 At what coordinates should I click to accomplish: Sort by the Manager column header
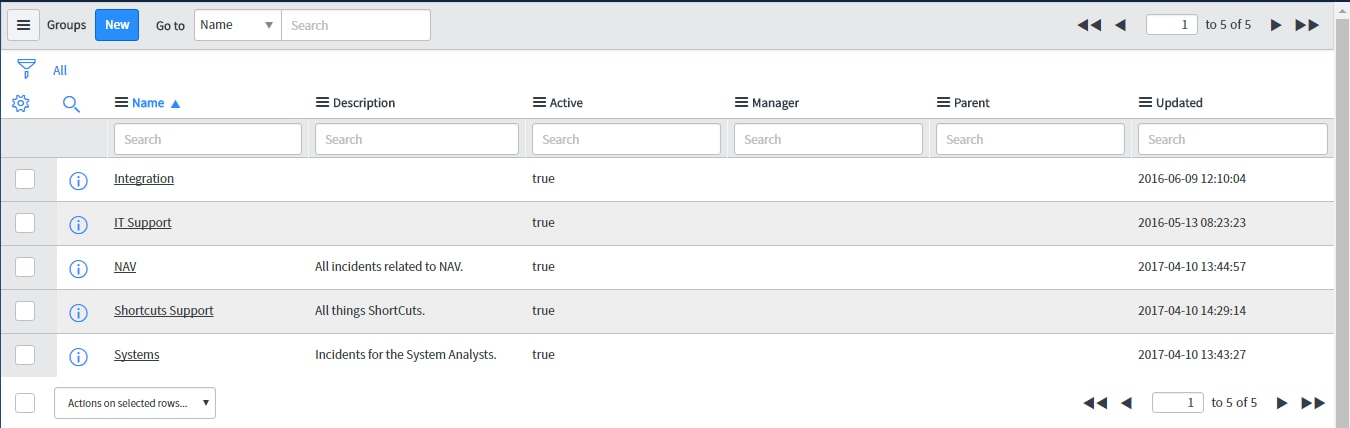[x=775, y=103]
